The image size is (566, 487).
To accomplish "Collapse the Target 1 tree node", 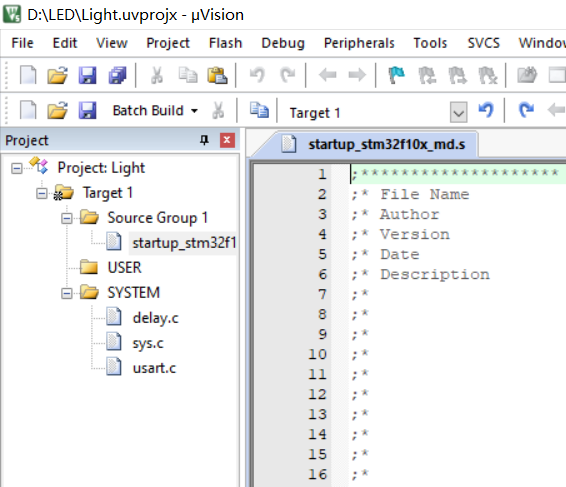I will (x=42, y=194).
